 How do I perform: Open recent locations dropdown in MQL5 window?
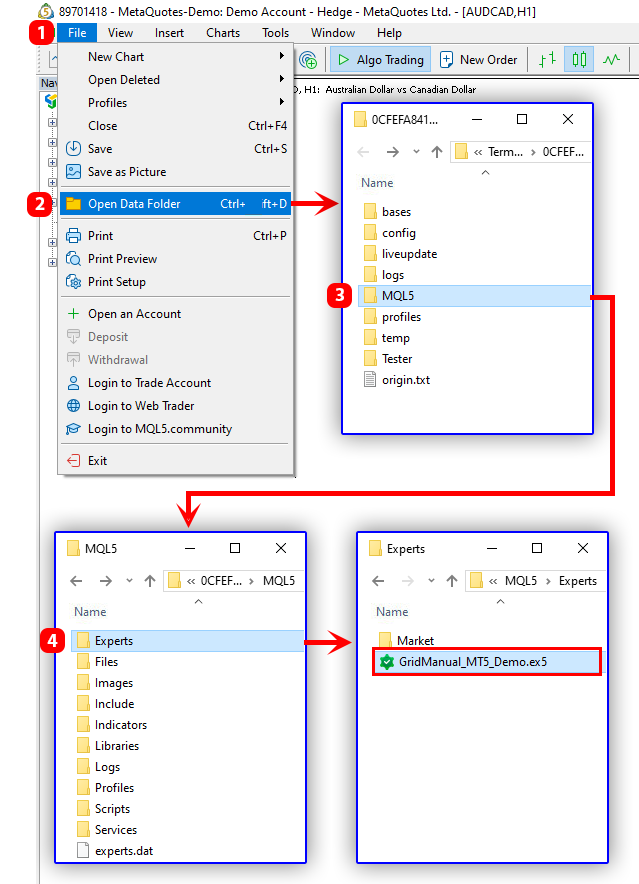[129, 581]
